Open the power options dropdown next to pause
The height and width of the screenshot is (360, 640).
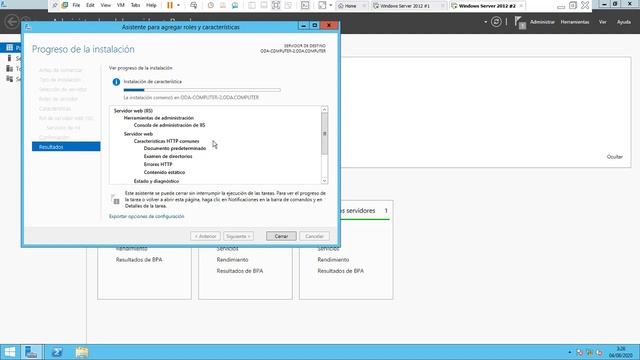178,5
